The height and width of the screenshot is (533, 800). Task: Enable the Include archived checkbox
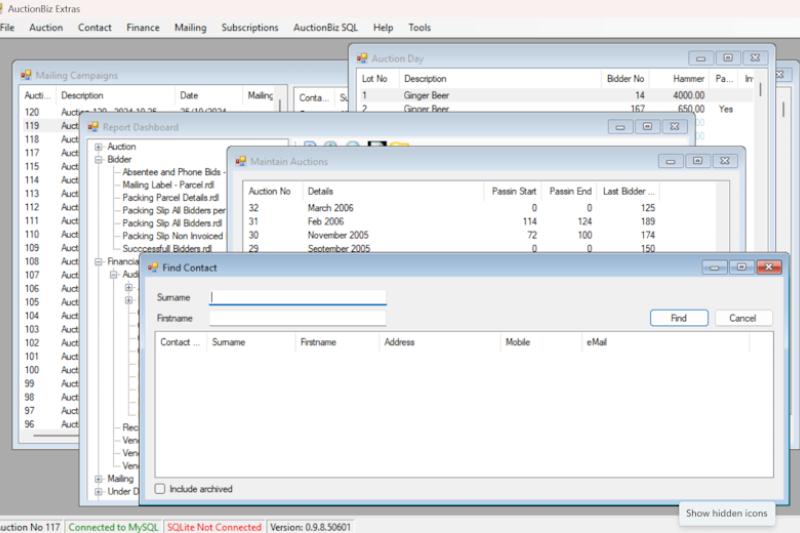pos(160,489)
